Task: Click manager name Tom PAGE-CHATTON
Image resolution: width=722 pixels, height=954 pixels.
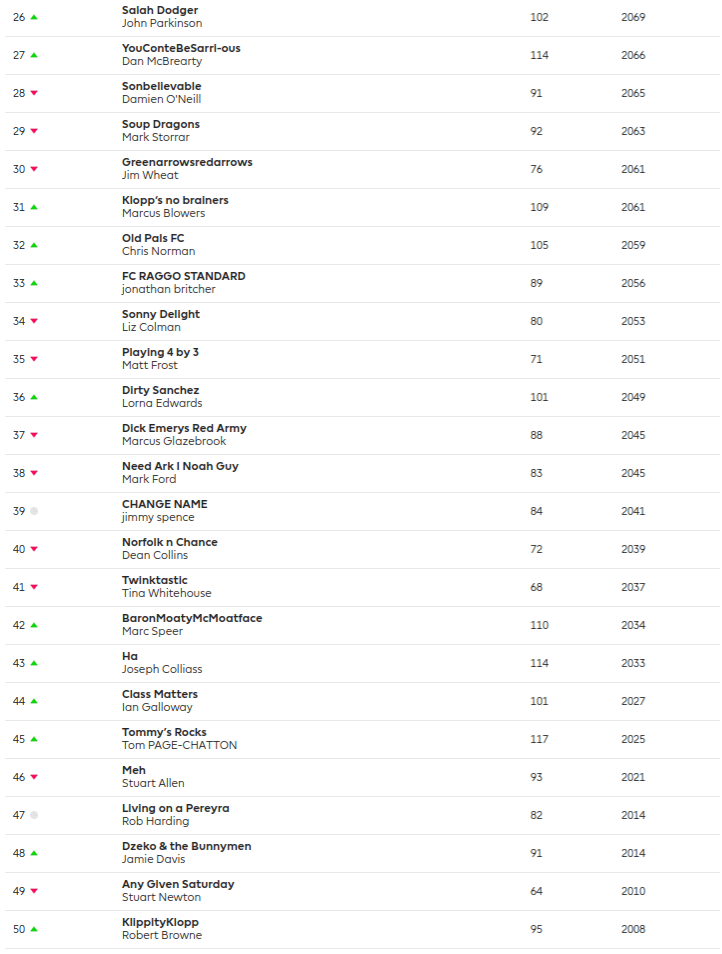Action: point(179,745)
